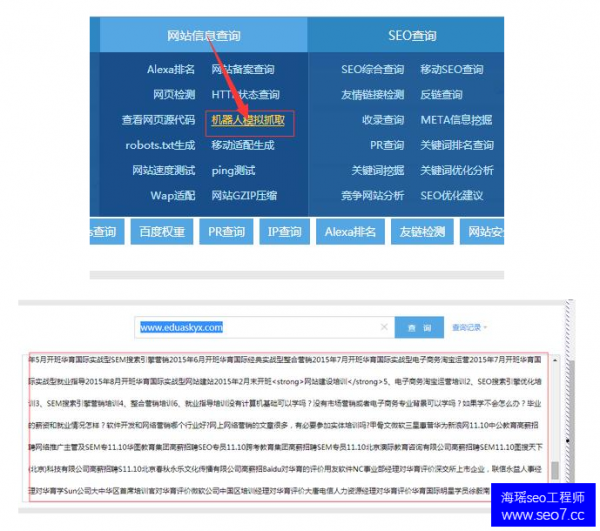Click the 查询 search button
Screen dimensions: 600x531
click(x=419, y=327)
